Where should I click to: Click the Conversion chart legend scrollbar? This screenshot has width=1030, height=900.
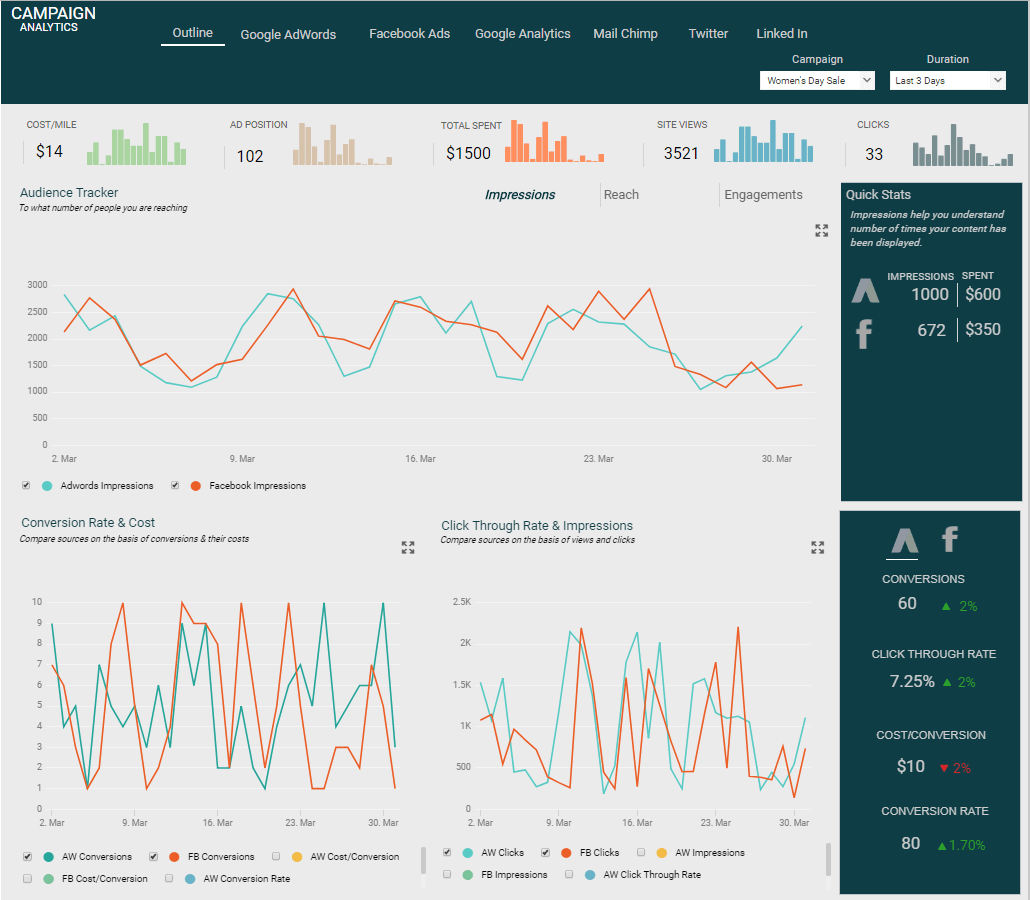coord(422,860)
